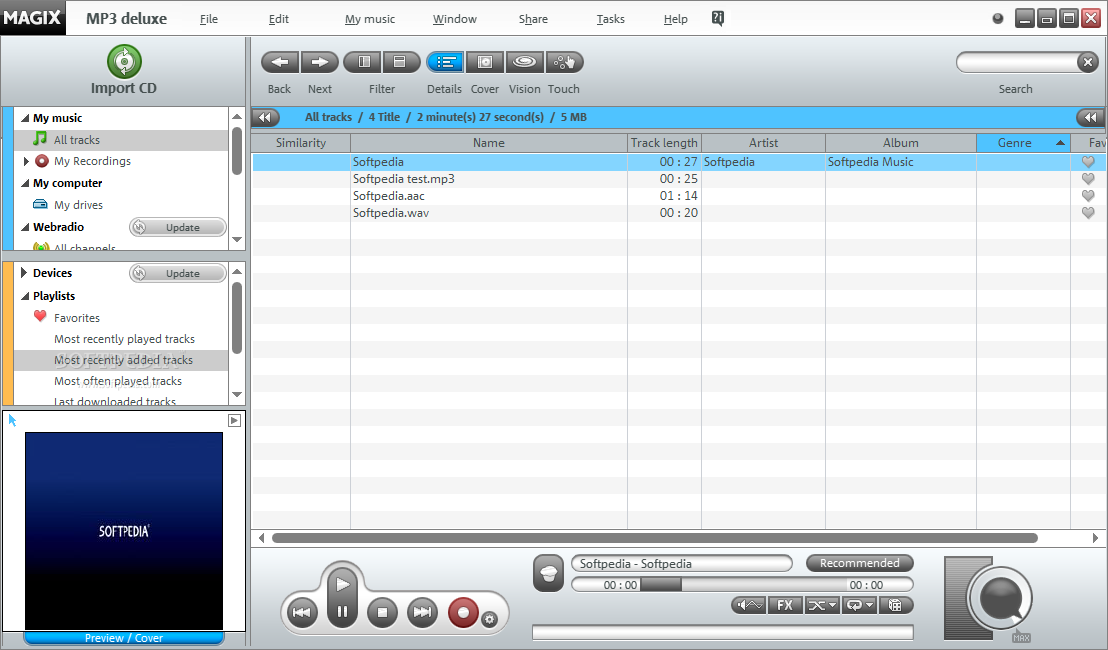Open the FX effects button
The image size is (1108, 650).
point(785,605)
